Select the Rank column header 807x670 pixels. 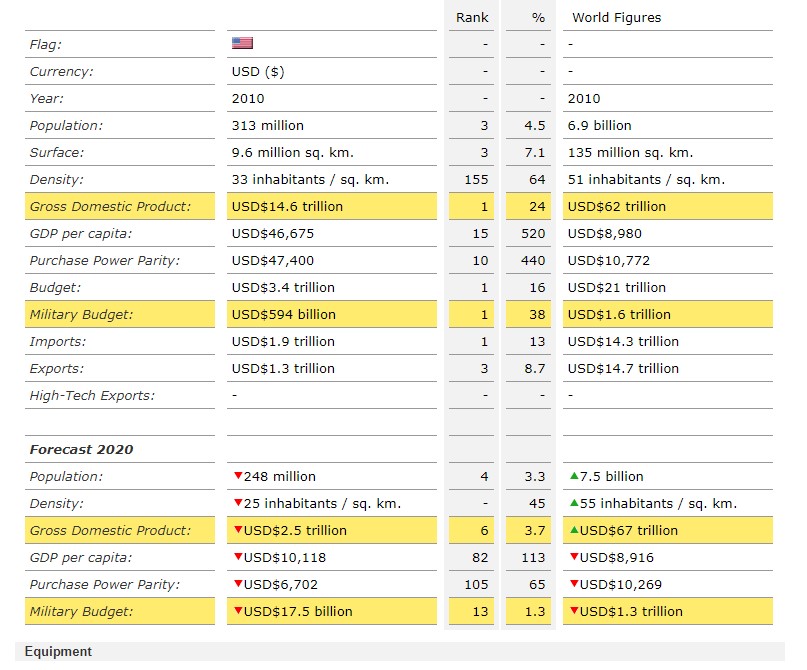click(x=471, y=17)
